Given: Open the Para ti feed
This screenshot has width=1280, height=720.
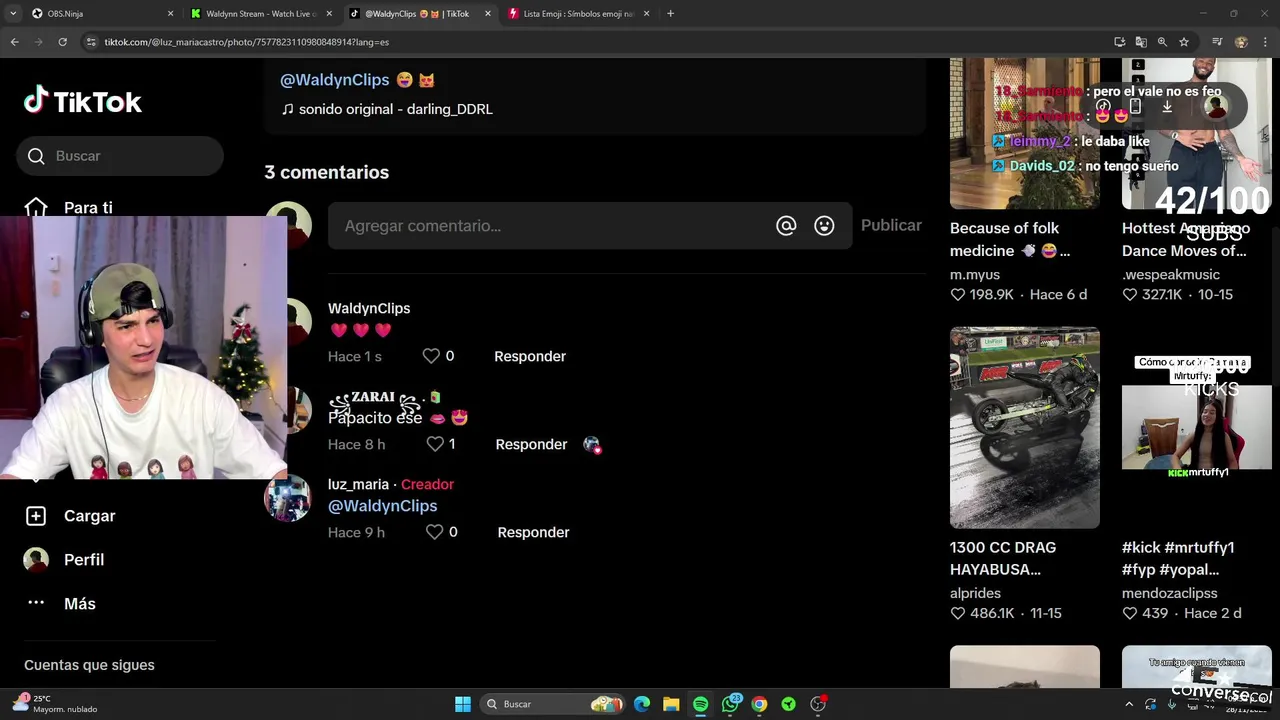Looking at the screenshot, I should click(x=88, y=208).
